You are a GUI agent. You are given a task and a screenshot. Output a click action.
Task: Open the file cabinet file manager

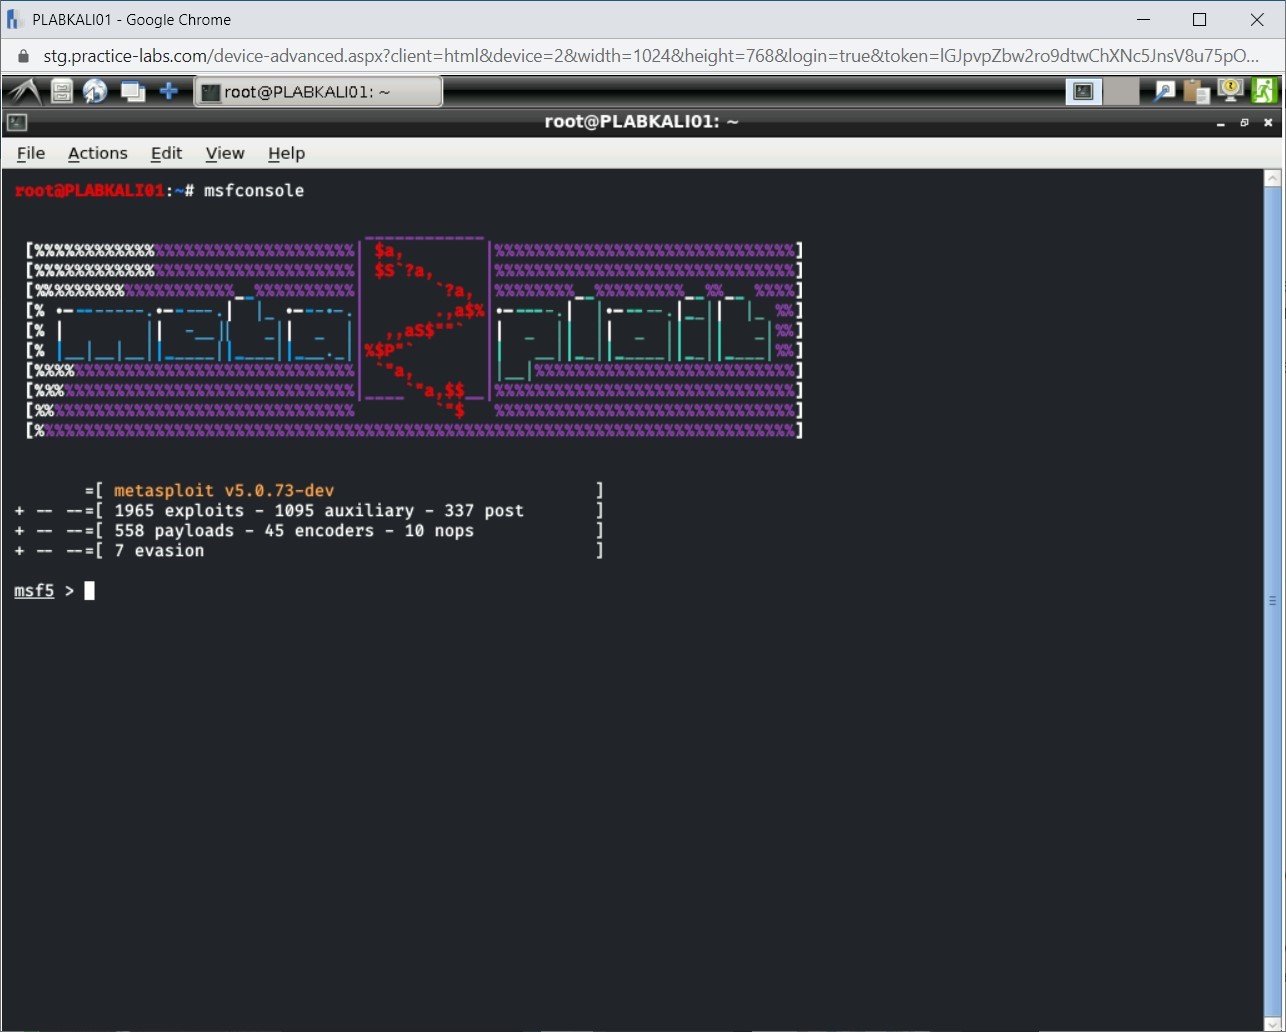(x=62, y=92)
